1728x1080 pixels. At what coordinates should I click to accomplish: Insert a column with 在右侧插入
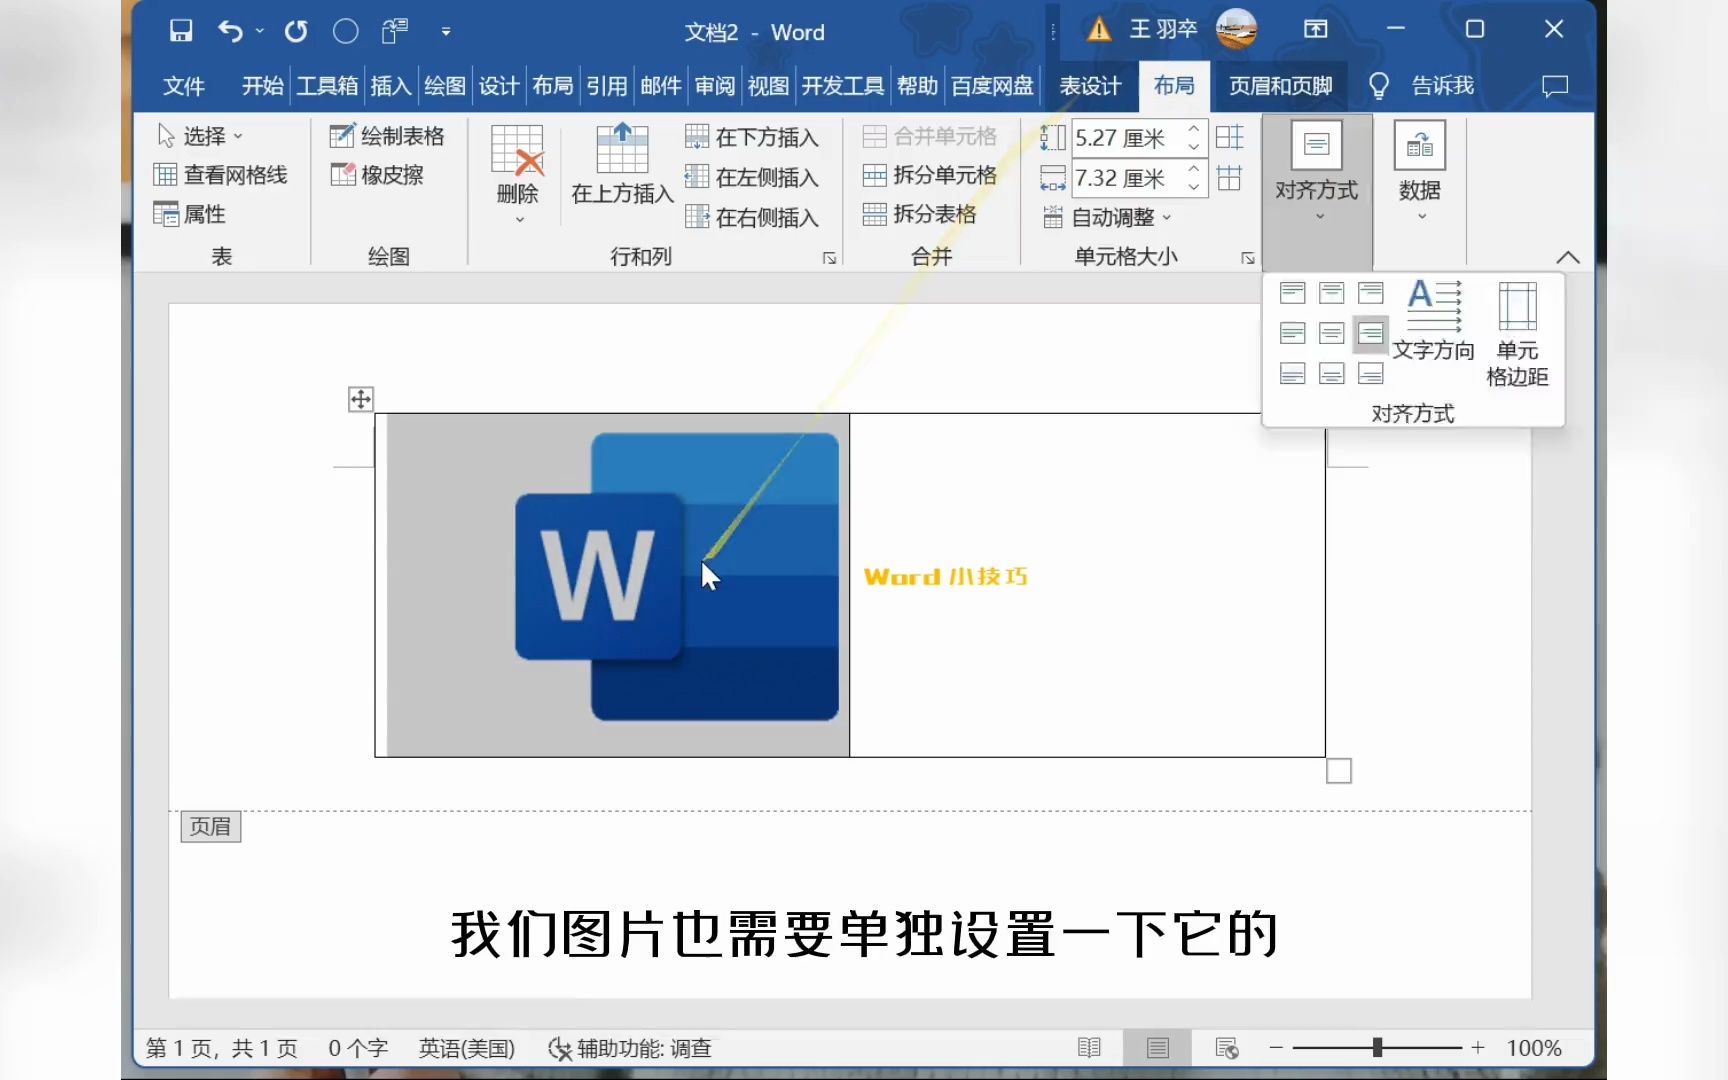tap(752, 217)
